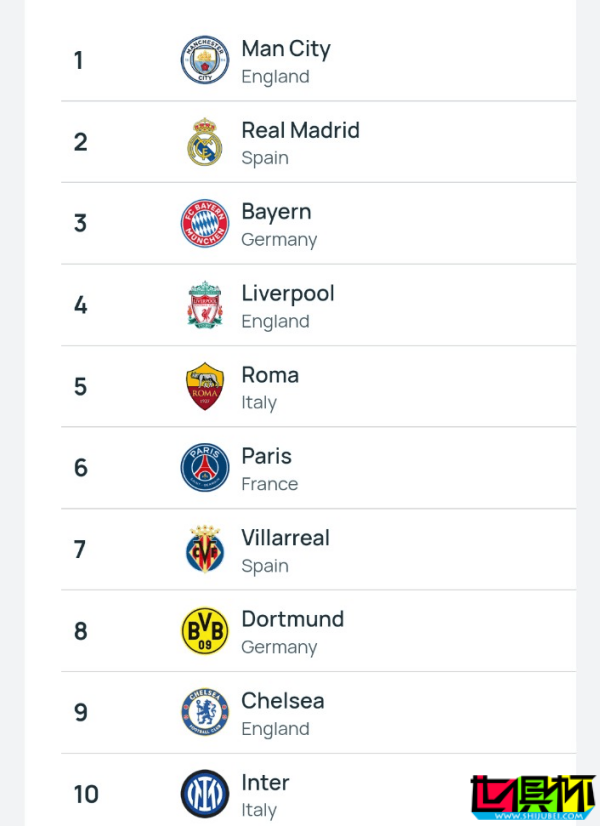Click the Inter Milan club crest

pos(205,794)
